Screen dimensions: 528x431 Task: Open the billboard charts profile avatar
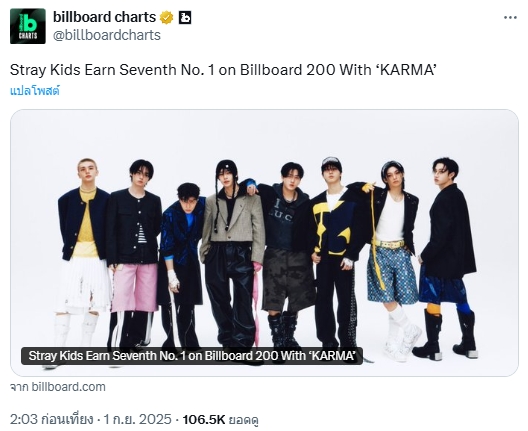[x=28, y=26]
